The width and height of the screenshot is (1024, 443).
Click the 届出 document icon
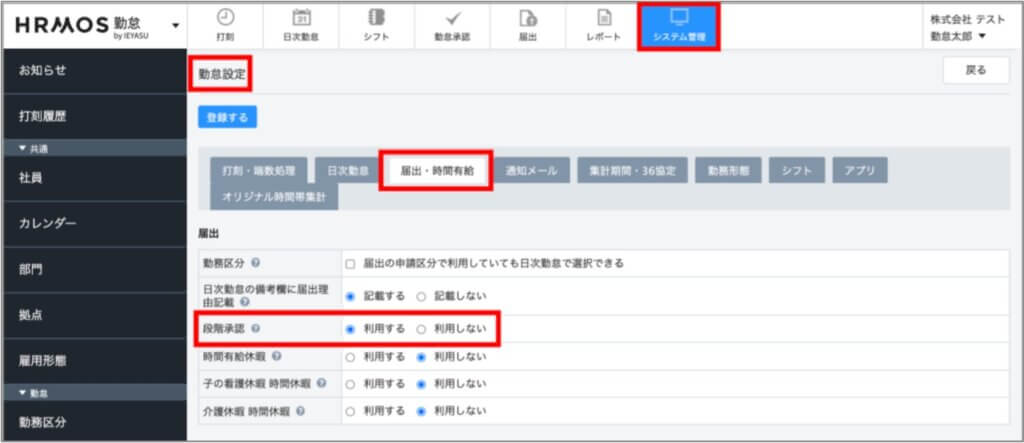[x=528, y=18]
